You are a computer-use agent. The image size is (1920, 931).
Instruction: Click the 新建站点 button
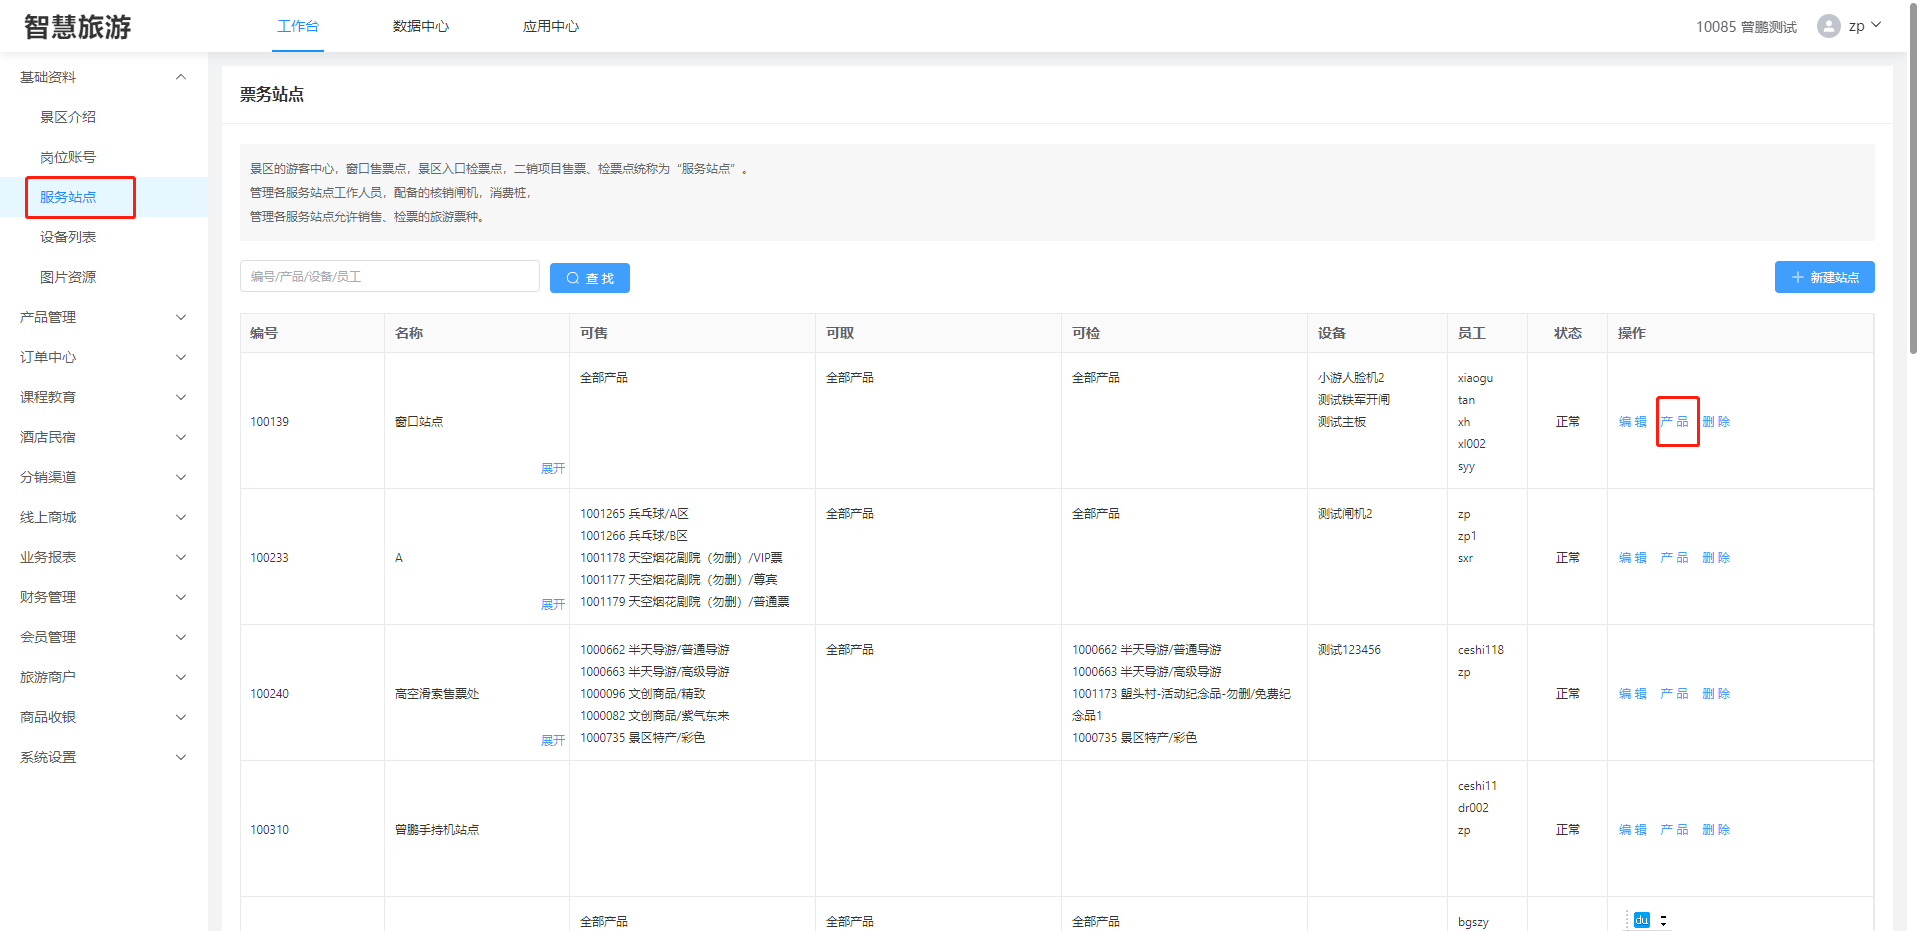(x=1824, y=277)
